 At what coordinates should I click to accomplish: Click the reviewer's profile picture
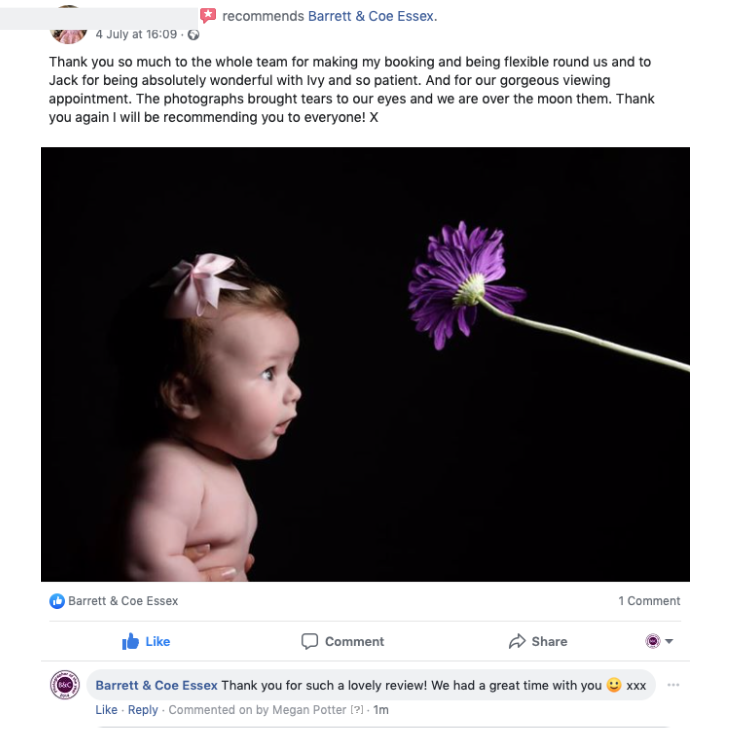point(68,27)
